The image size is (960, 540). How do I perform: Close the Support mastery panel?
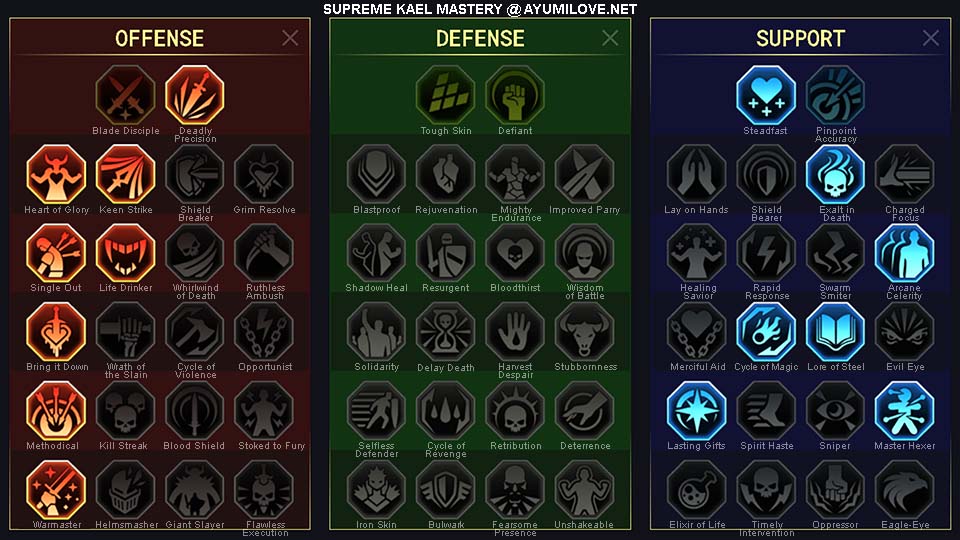click(x=931, y=38)
